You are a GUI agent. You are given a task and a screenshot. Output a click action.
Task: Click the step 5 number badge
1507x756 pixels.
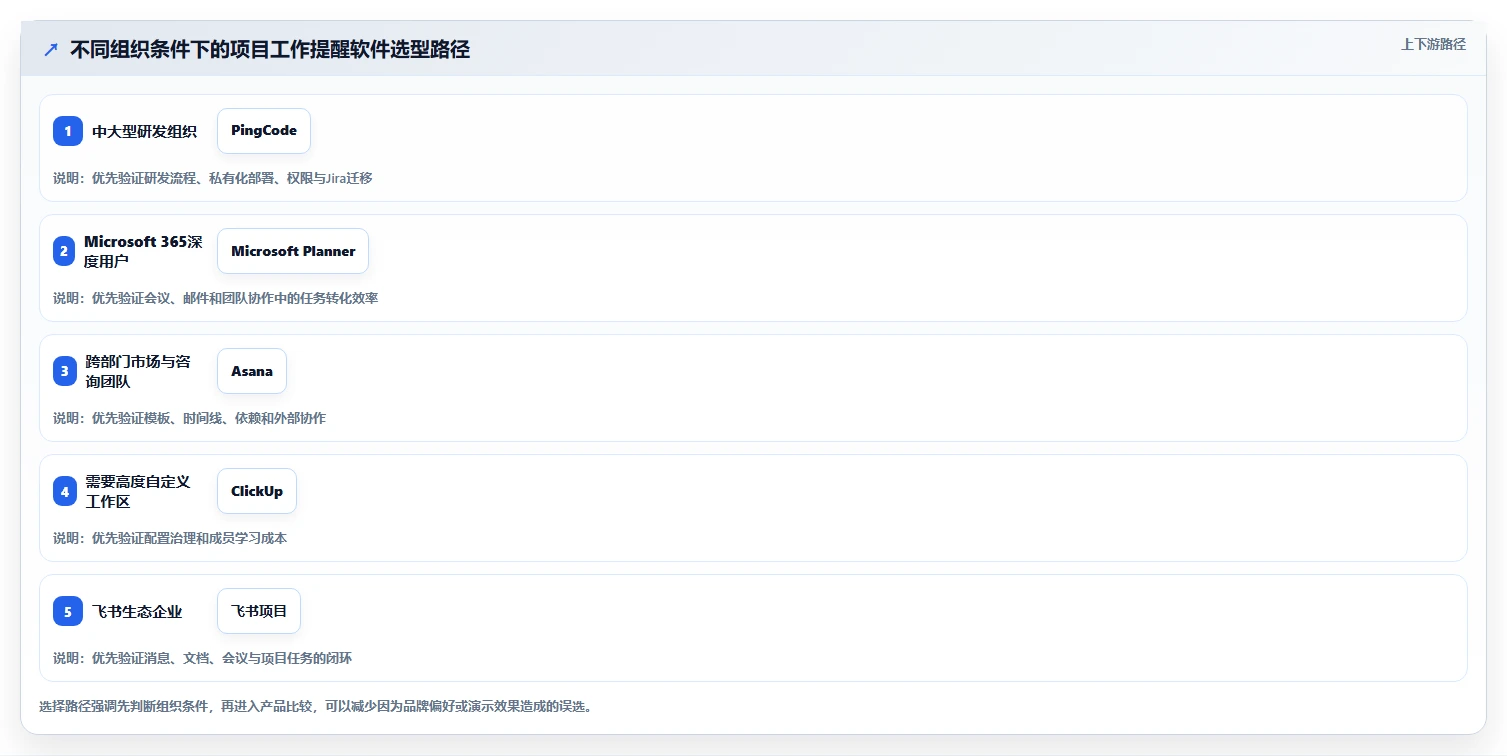67,611
